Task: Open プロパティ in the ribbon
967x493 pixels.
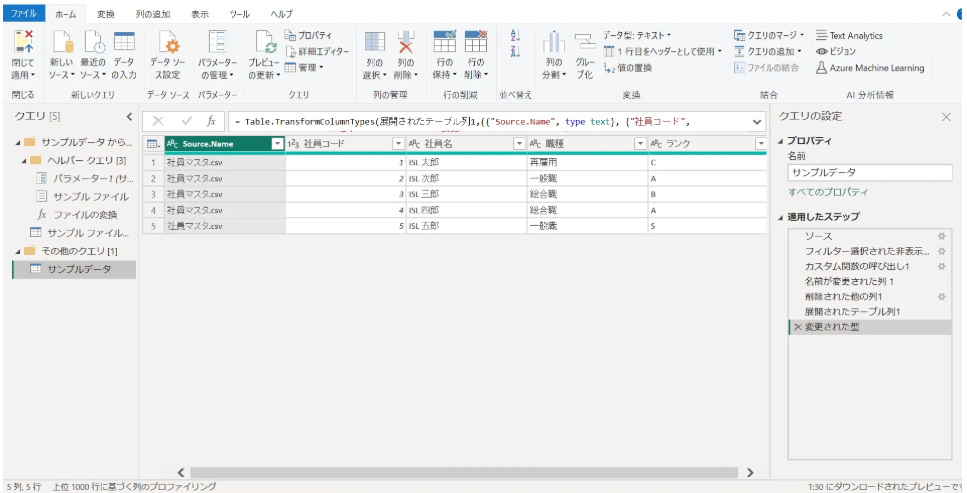Action: [x=308, y=35]
